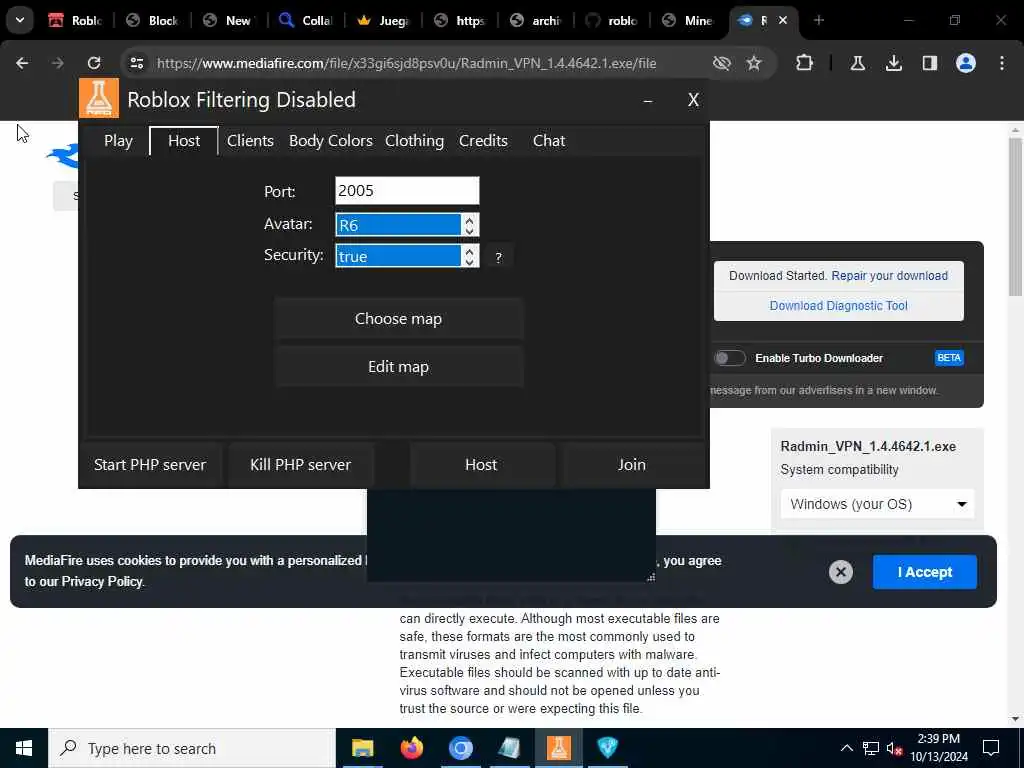
Task: Click the Join button
Action: tap(632, 464)
